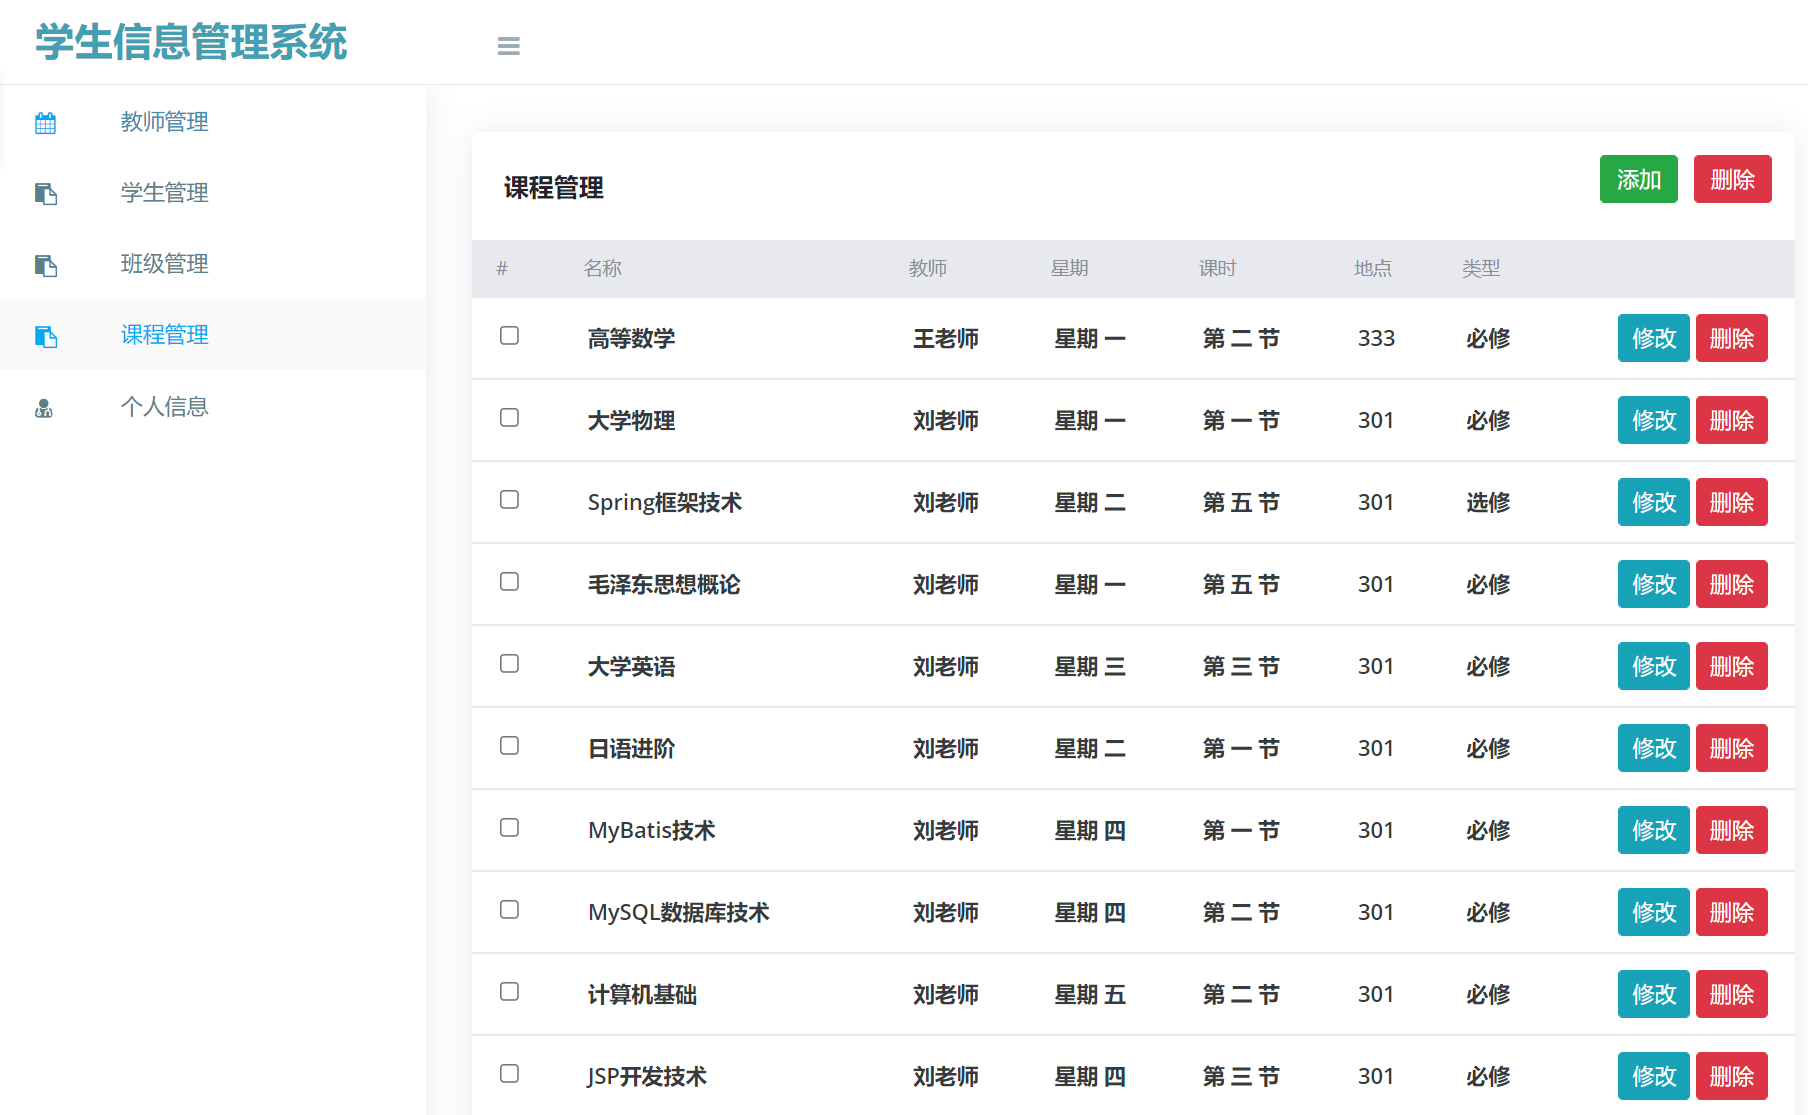Click the calendar icon beside 教师管理
The width and height of the screenshot is (1808, 1115).
45,122
